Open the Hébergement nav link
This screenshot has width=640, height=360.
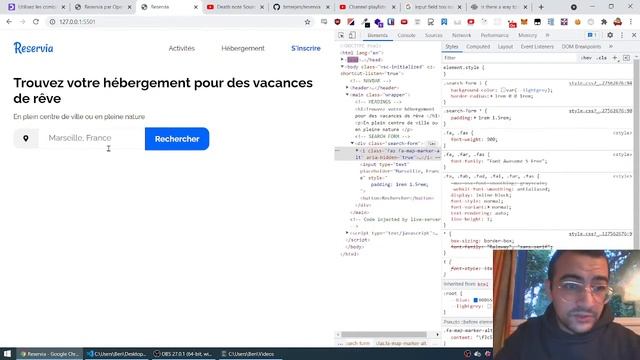243,48
